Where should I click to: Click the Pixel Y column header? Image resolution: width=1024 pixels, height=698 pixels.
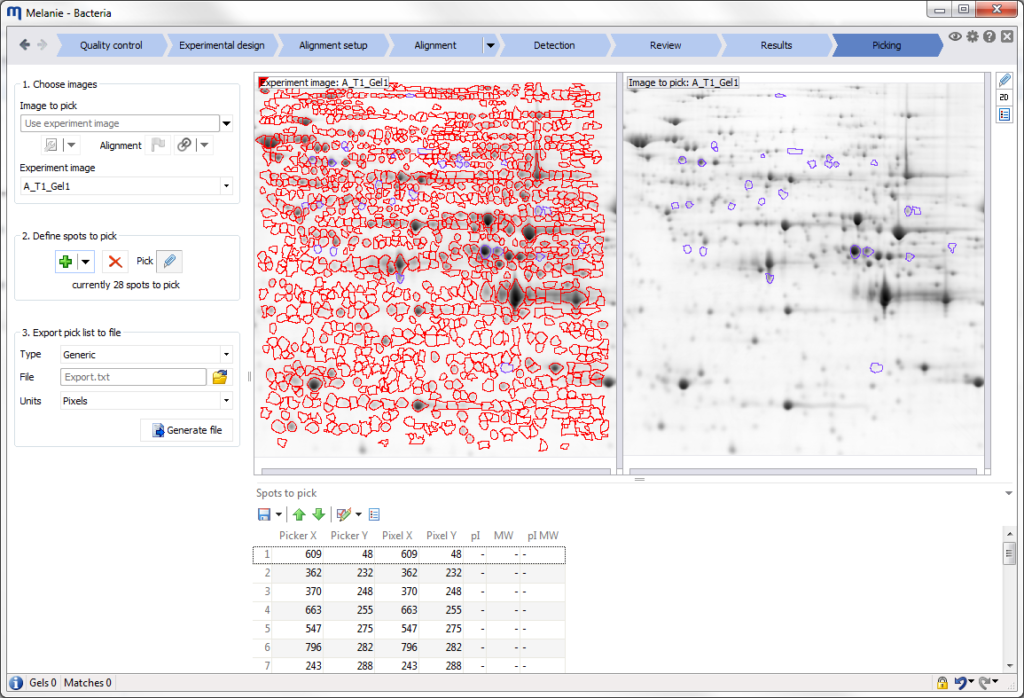[441, 535]
